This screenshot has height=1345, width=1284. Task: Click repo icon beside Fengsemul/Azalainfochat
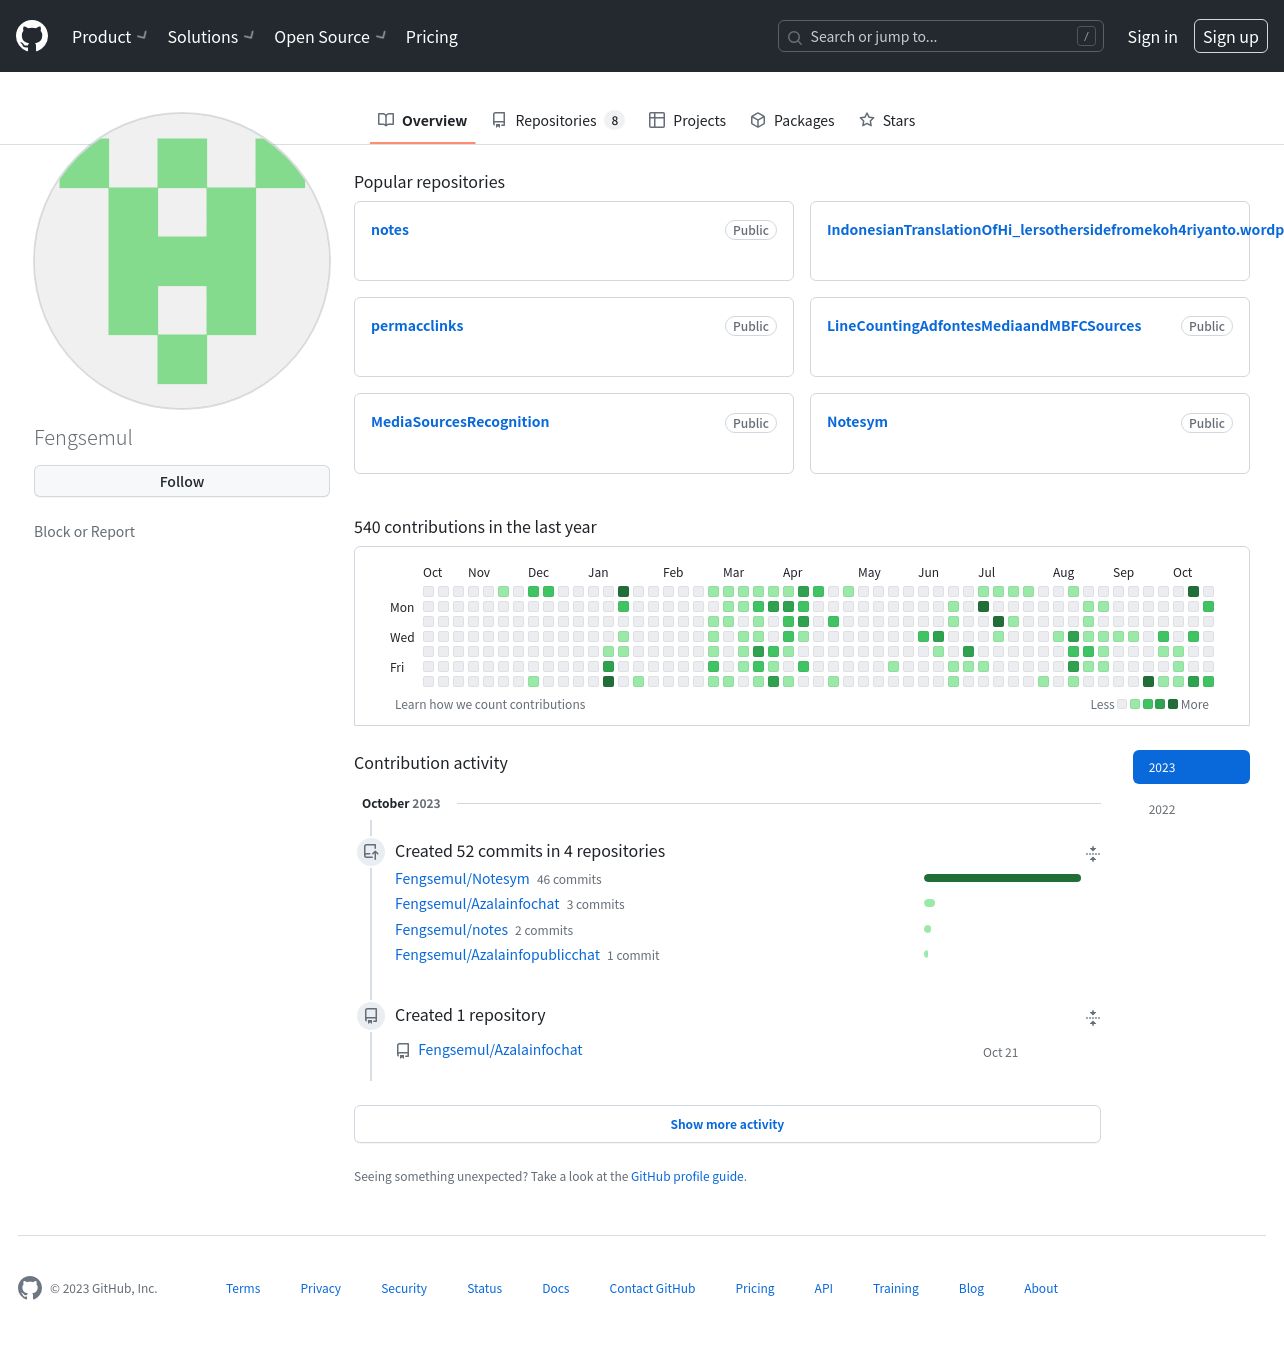point(403,1051)
